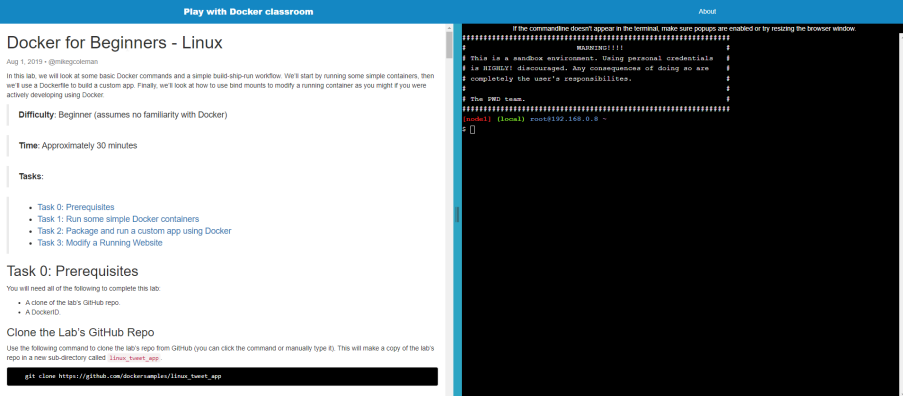
Task: Focus the terminal command prompt
Action: point(472,130)
